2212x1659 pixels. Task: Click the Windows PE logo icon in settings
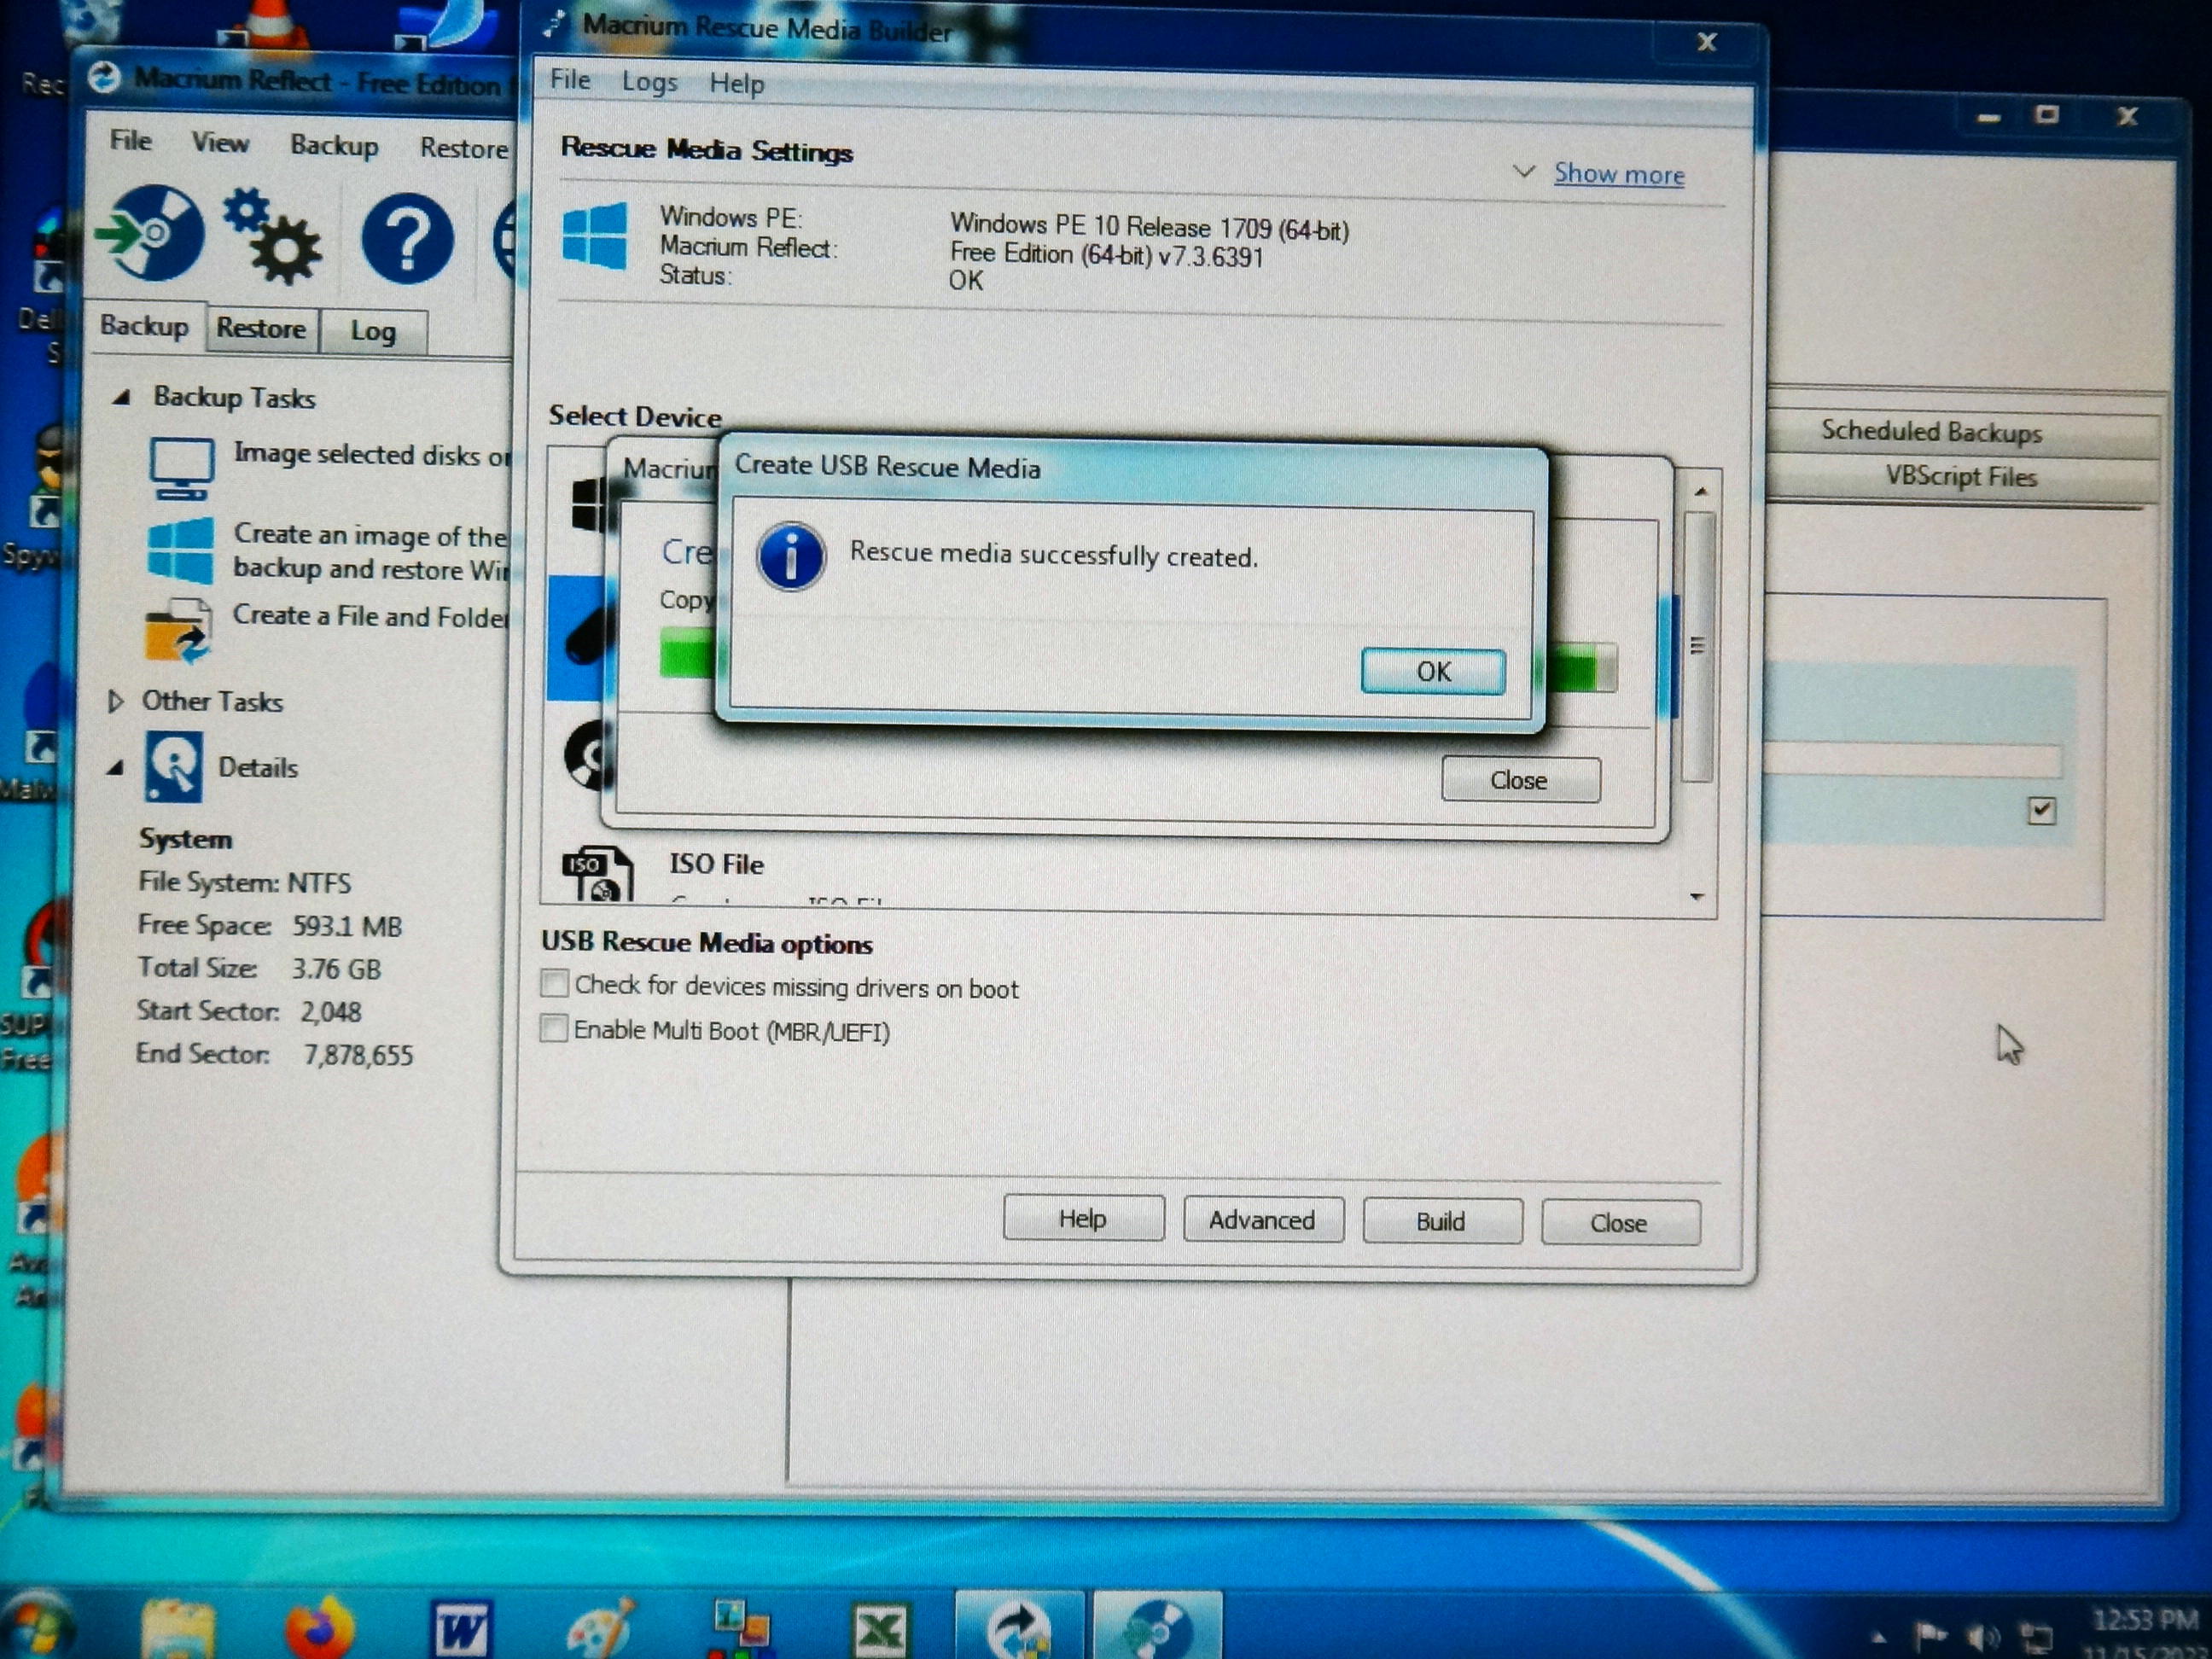pyautogui.click(x=596, y=236)
